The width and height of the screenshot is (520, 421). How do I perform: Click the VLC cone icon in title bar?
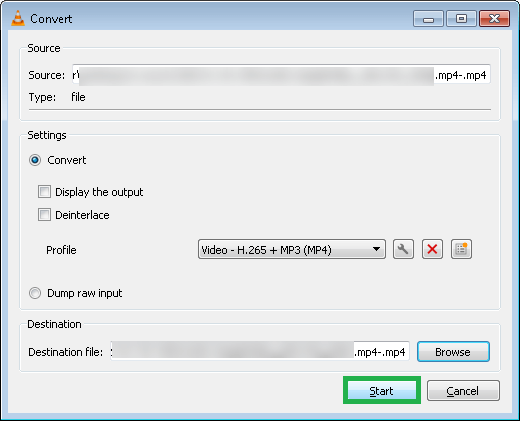tap(18, 18)
